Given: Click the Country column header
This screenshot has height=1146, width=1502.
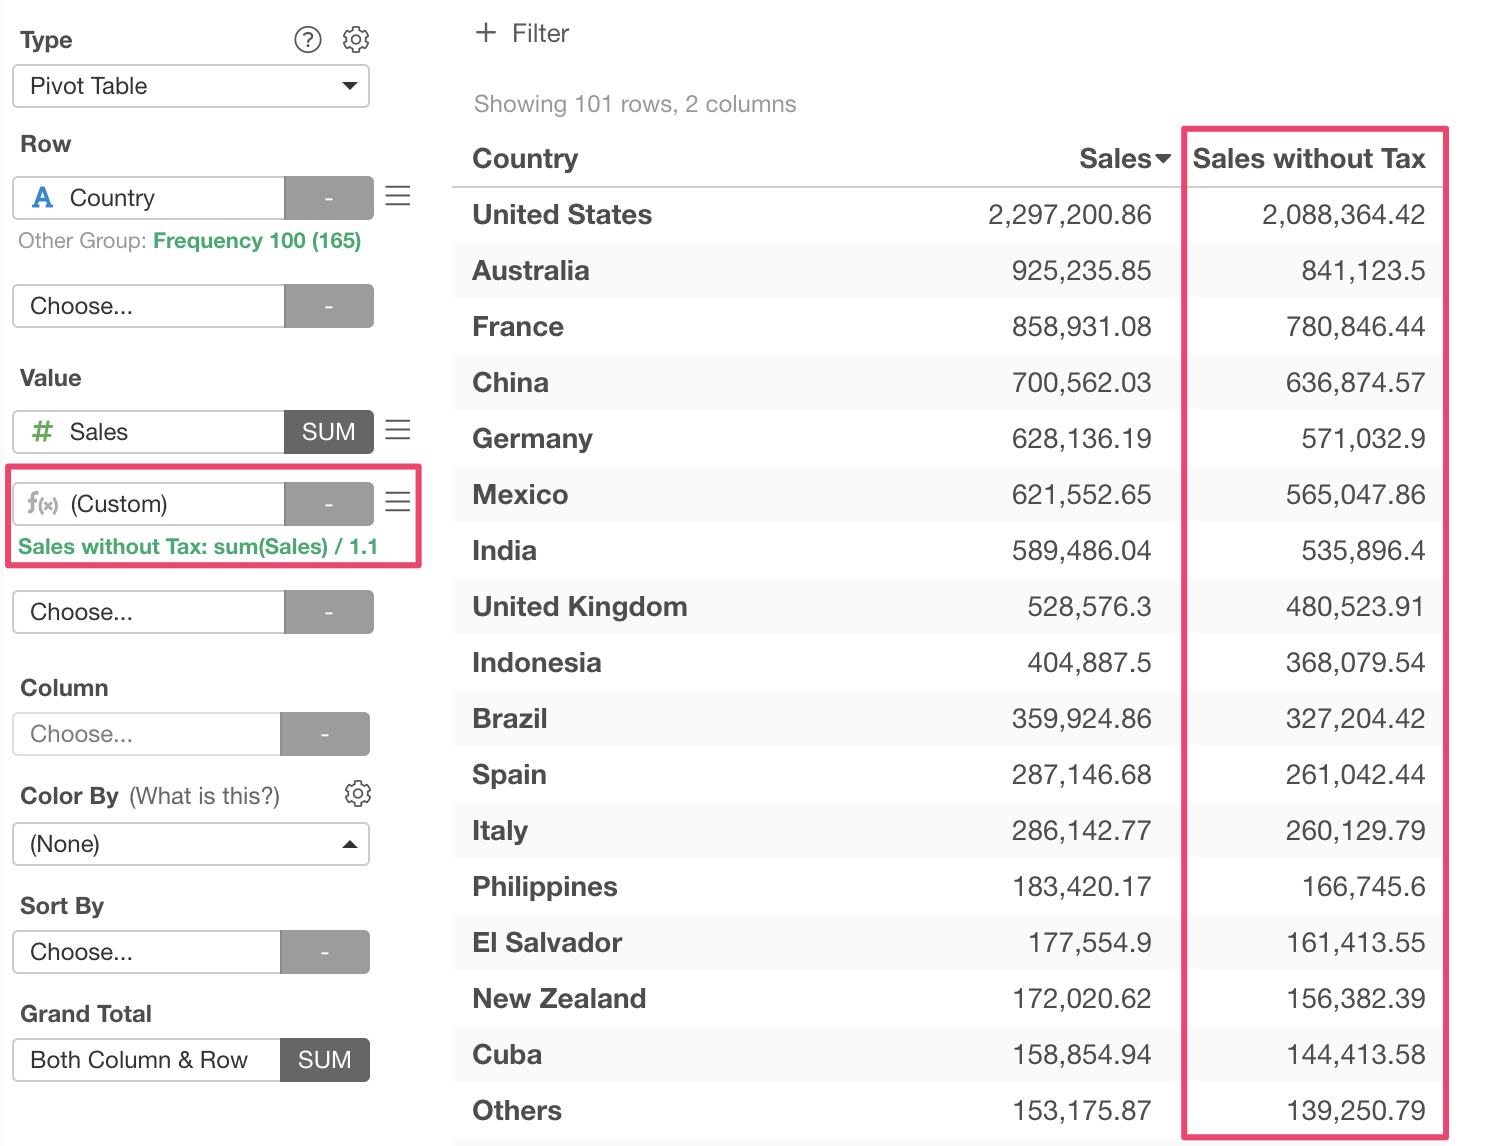Looking at the screenshot, I should 525,159.
